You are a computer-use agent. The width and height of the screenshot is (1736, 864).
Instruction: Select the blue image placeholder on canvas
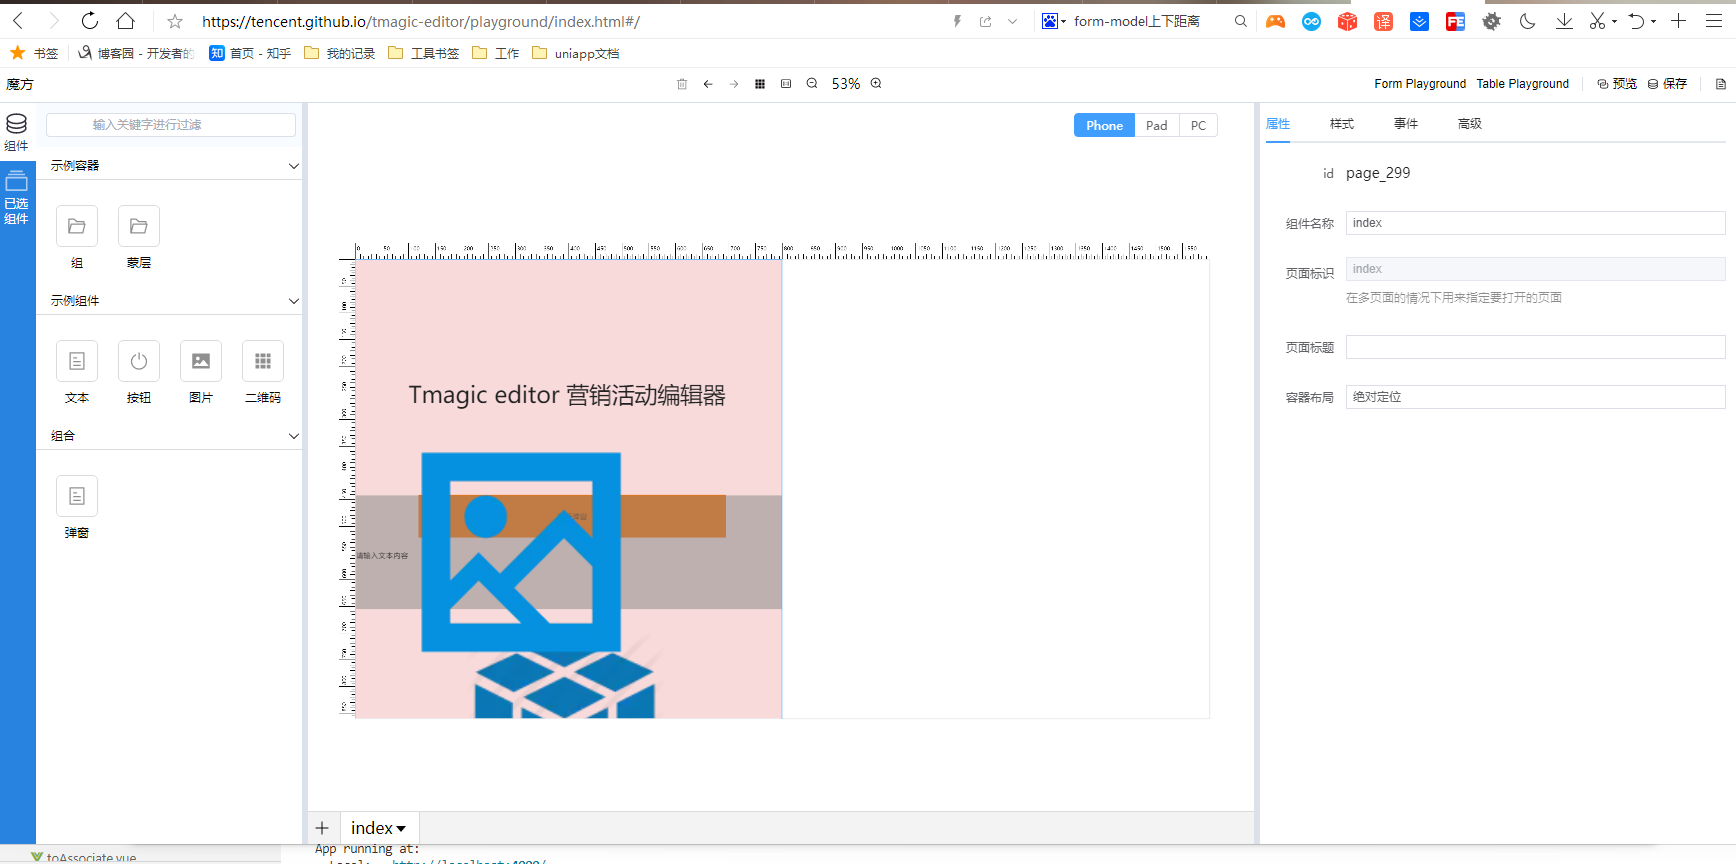(x=521, y=552)
